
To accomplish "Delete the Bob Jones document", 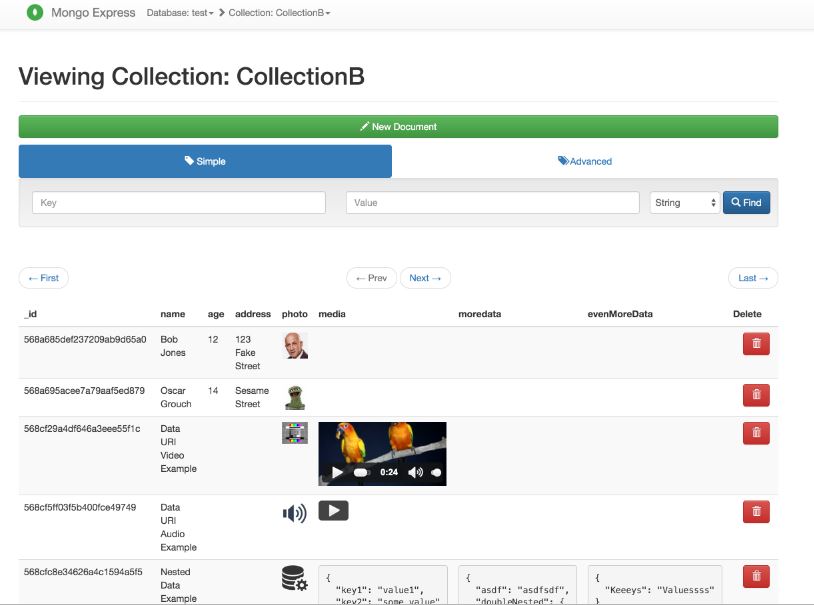I will [756, 343].
